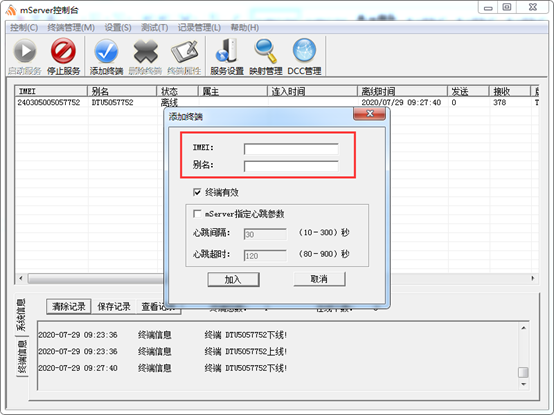Click log entry at 09:23:36 下线

pyautogui.click(x=163, y=335)
